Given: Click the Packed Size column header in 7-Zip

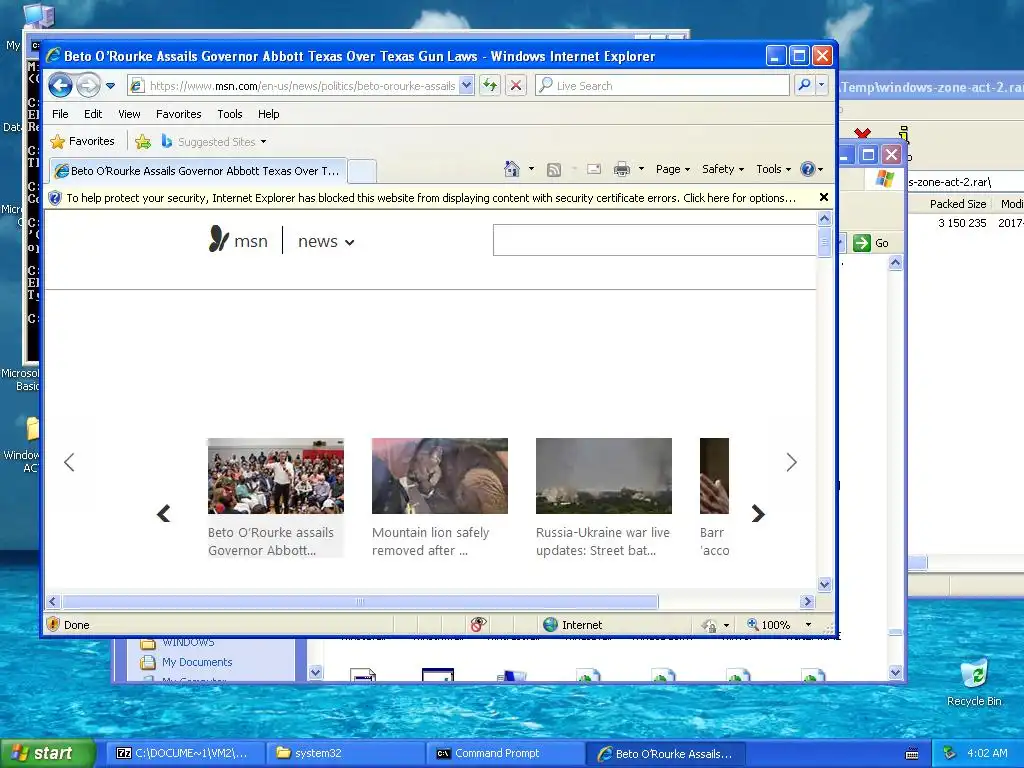Looking at the screenshot, I should (957, 204).
